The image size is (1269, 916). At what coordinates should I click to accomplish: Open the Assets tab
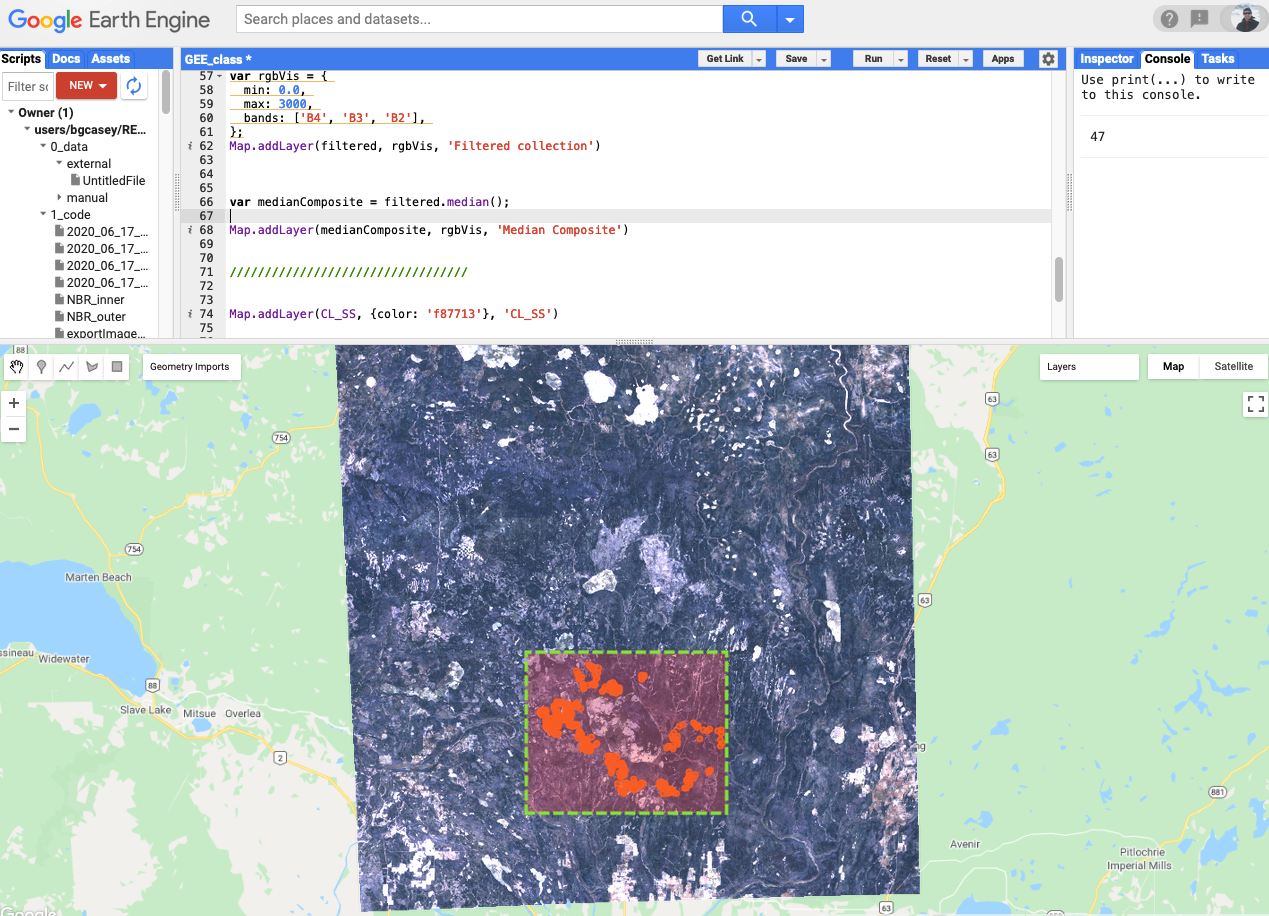110,59
